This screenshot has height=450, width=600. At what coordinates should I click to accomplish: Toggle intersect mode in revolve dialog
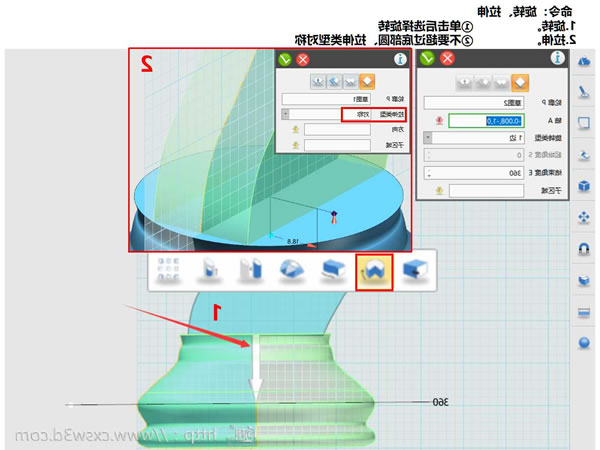tap(465, 83)
